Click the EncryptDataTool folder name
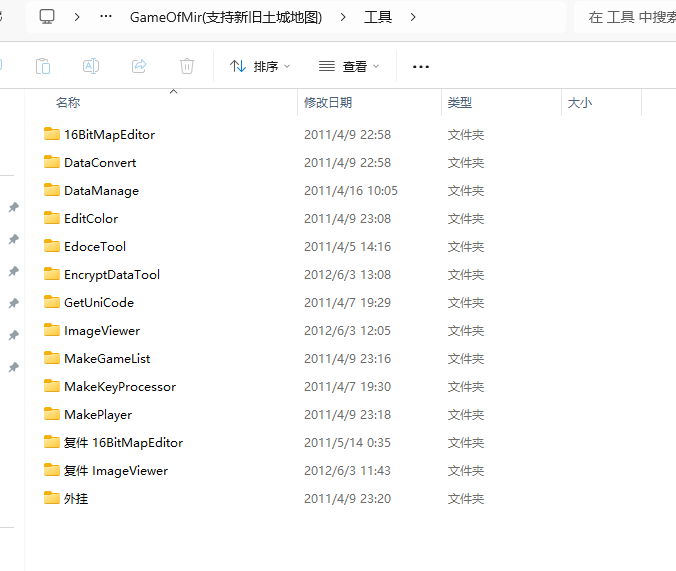 click(x=112, y=275)
